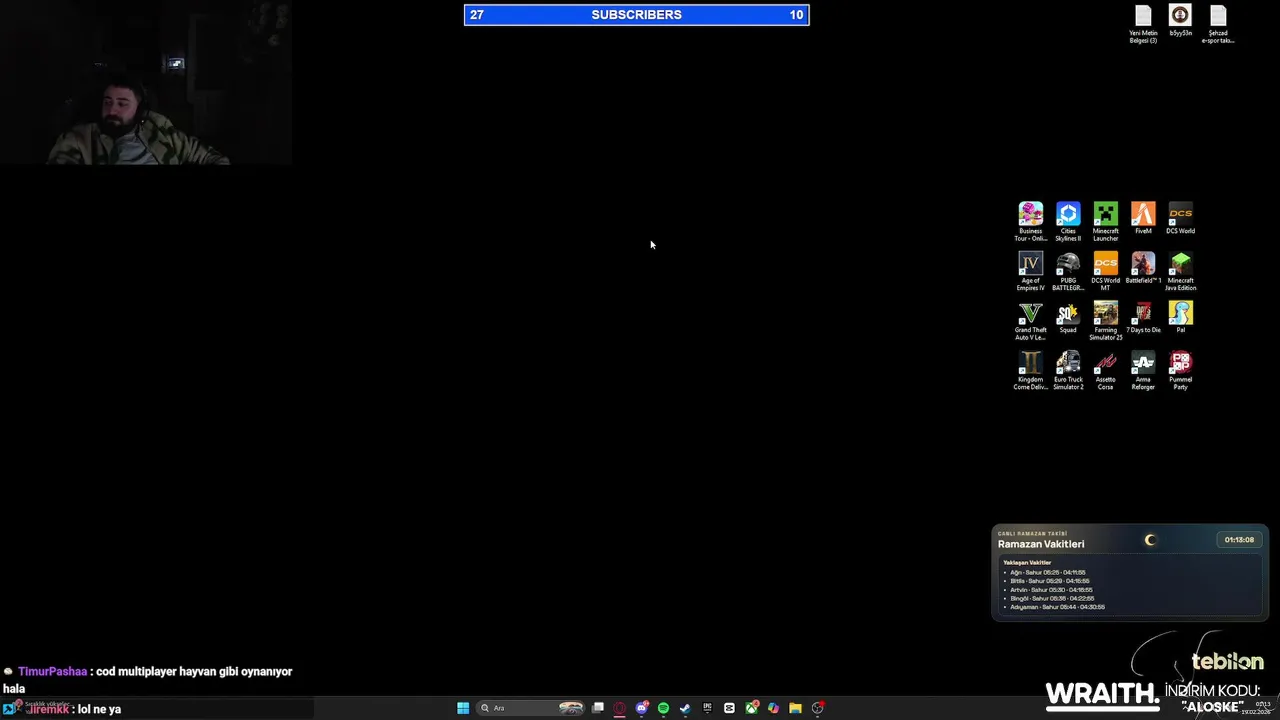Click the Bitlis Sahur time row

[x=1049, y=581]
